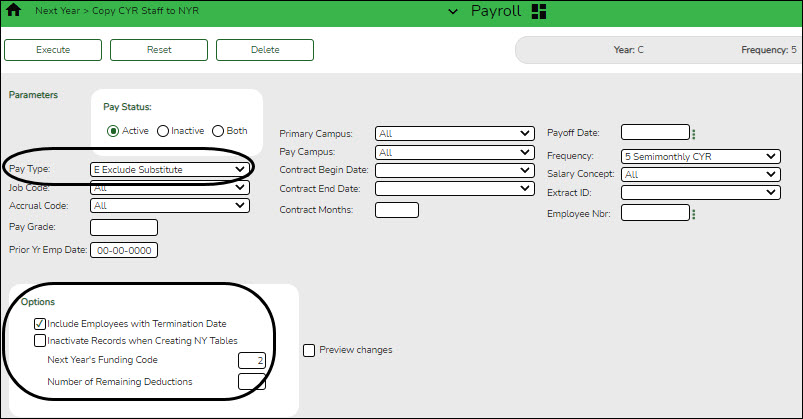
Task: Open the Salary Concept dropdown
Action: 700,174
